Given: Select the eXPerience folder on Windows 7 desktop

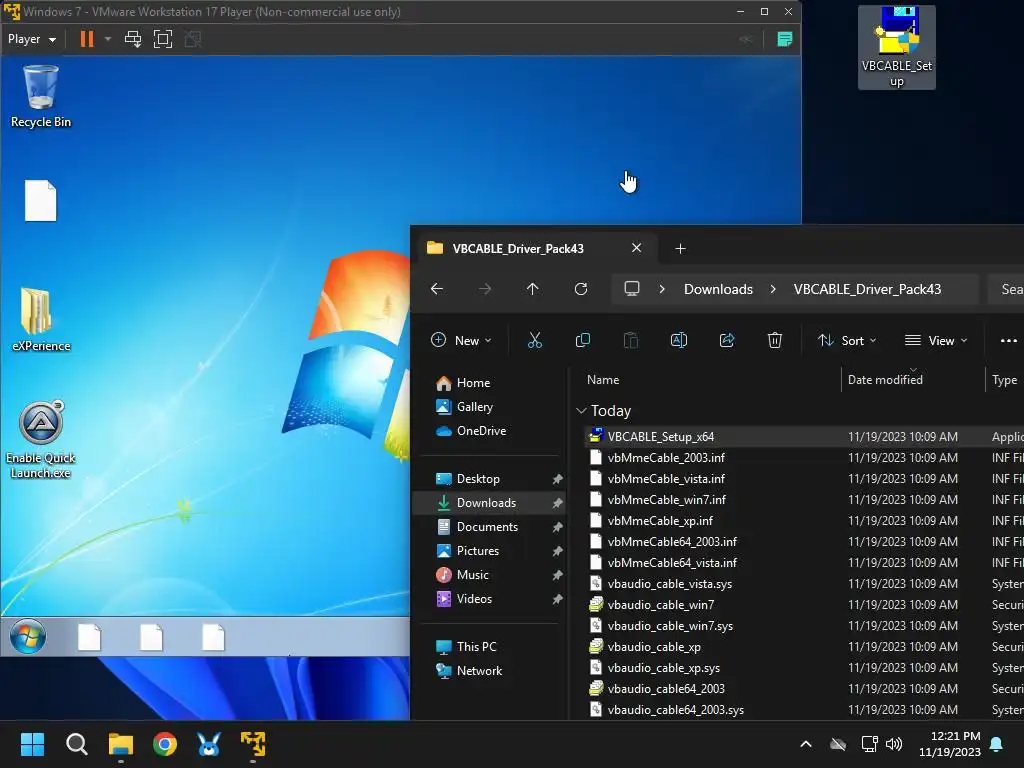Looking at the screenshot, I should tap(40, 320).
